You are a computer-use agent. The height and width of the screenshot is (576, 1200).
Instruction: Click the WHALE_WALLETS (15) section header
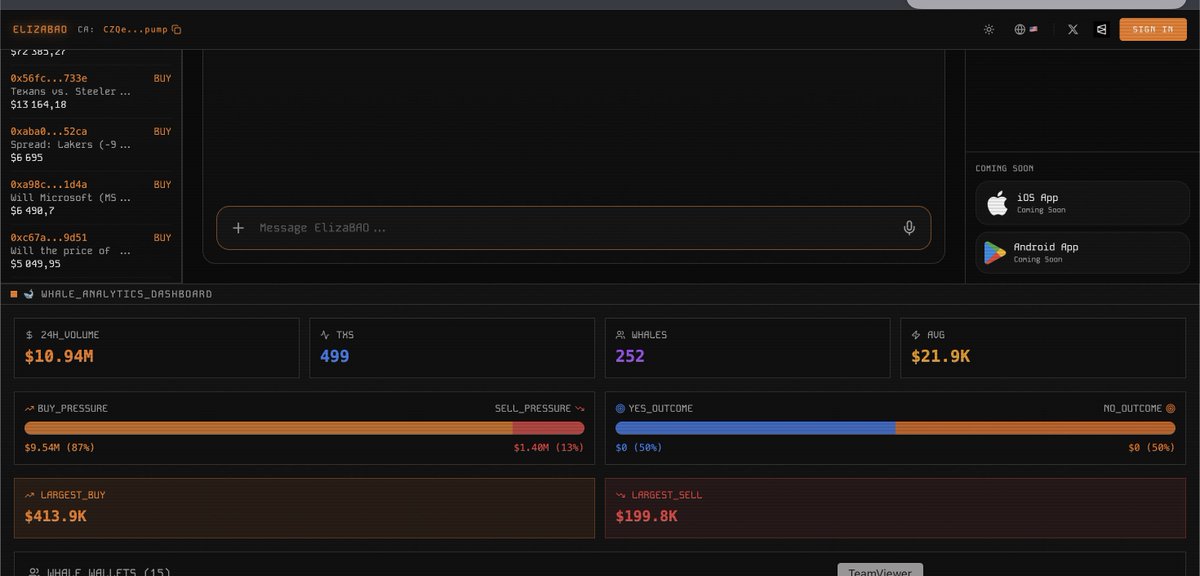100,572
